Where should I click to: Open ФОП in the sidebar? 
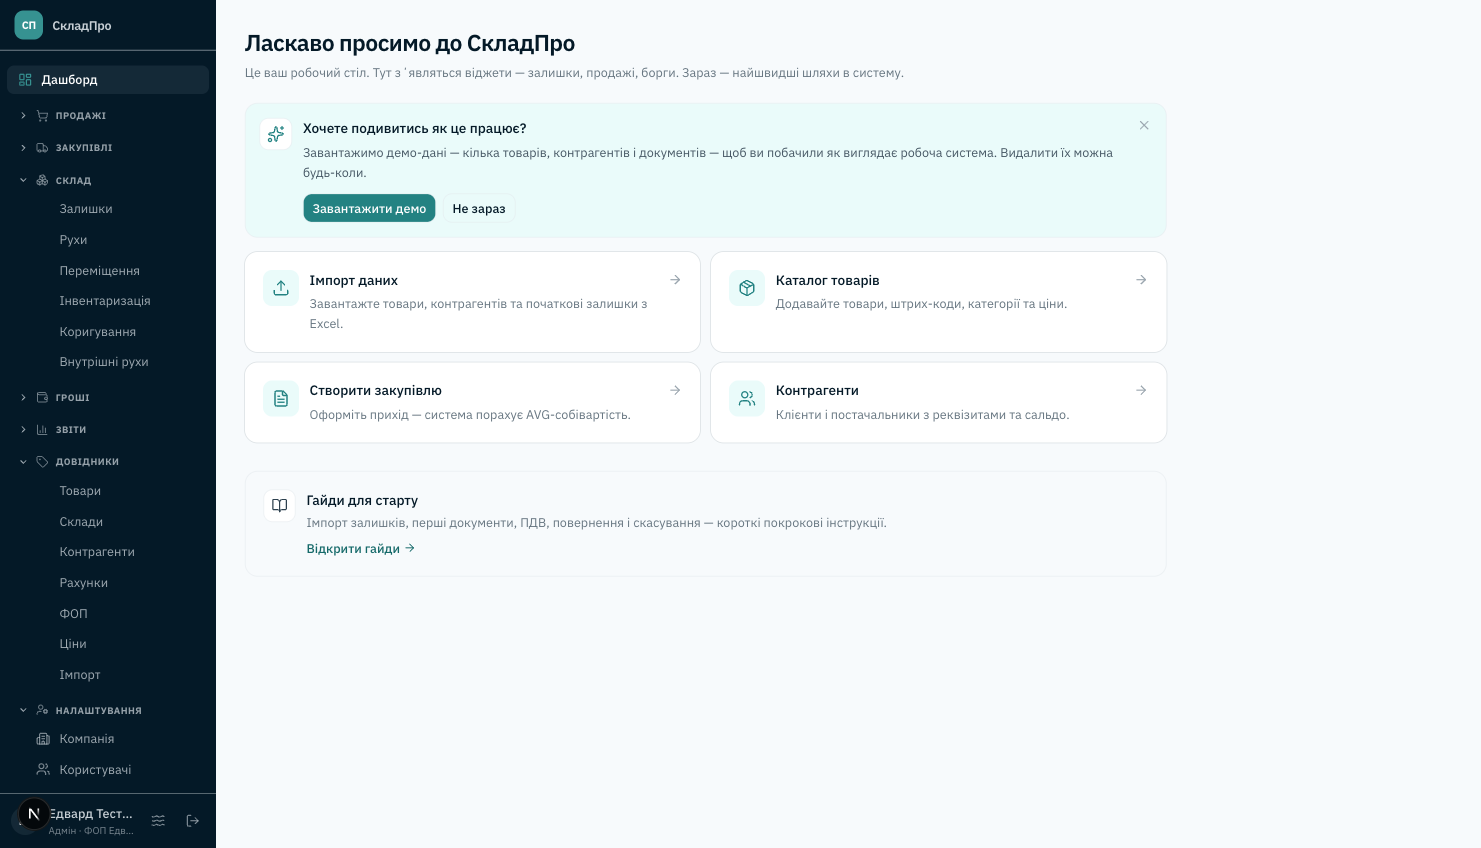tap(73, 614)
